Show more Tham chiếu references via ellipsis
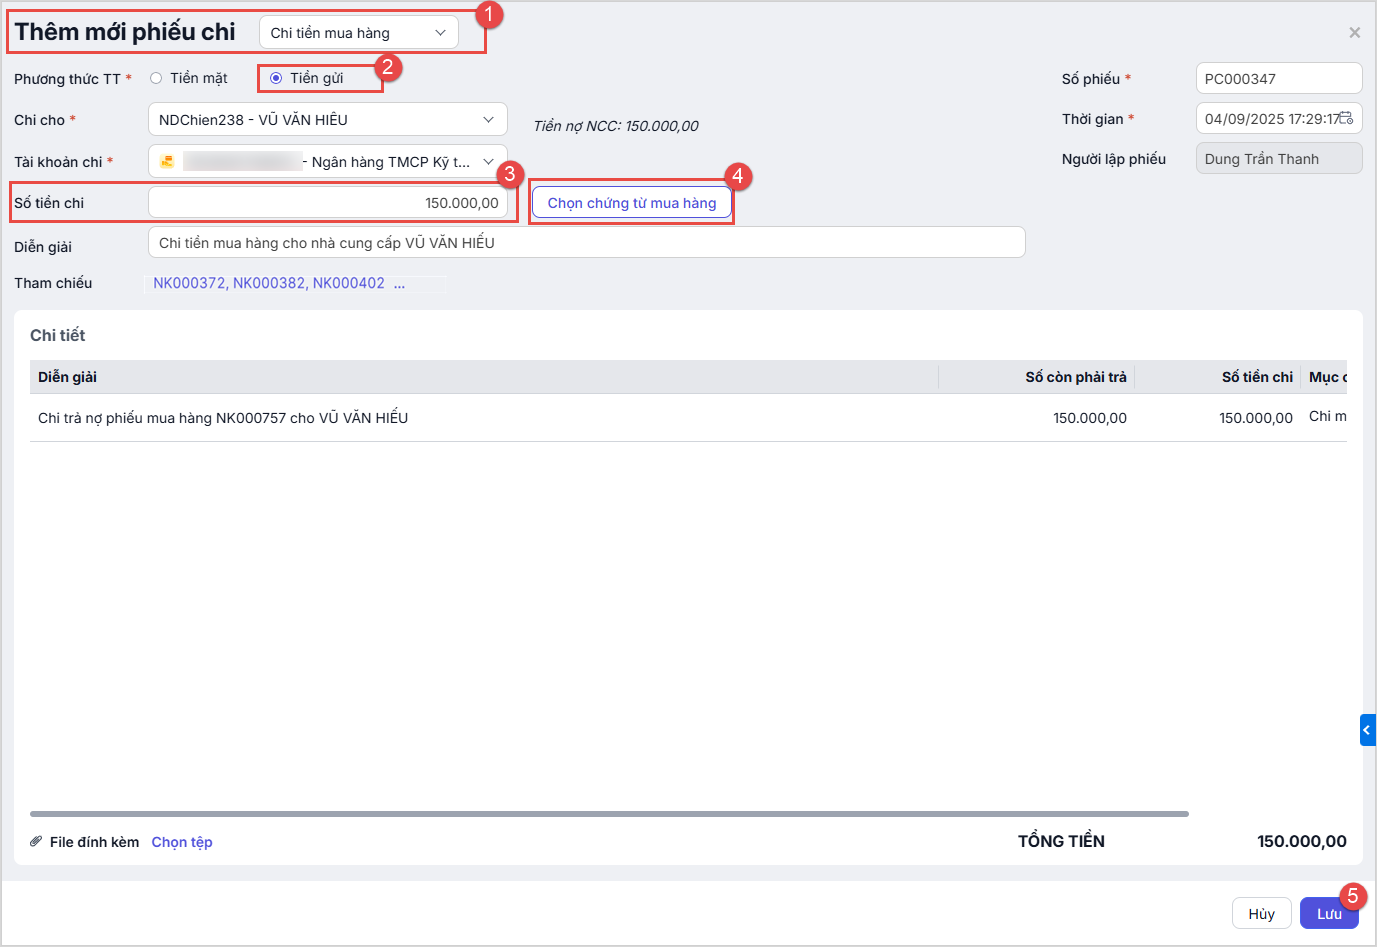Image resolution: width=1377 pixels, height=947 pixels. click(400, 284)
